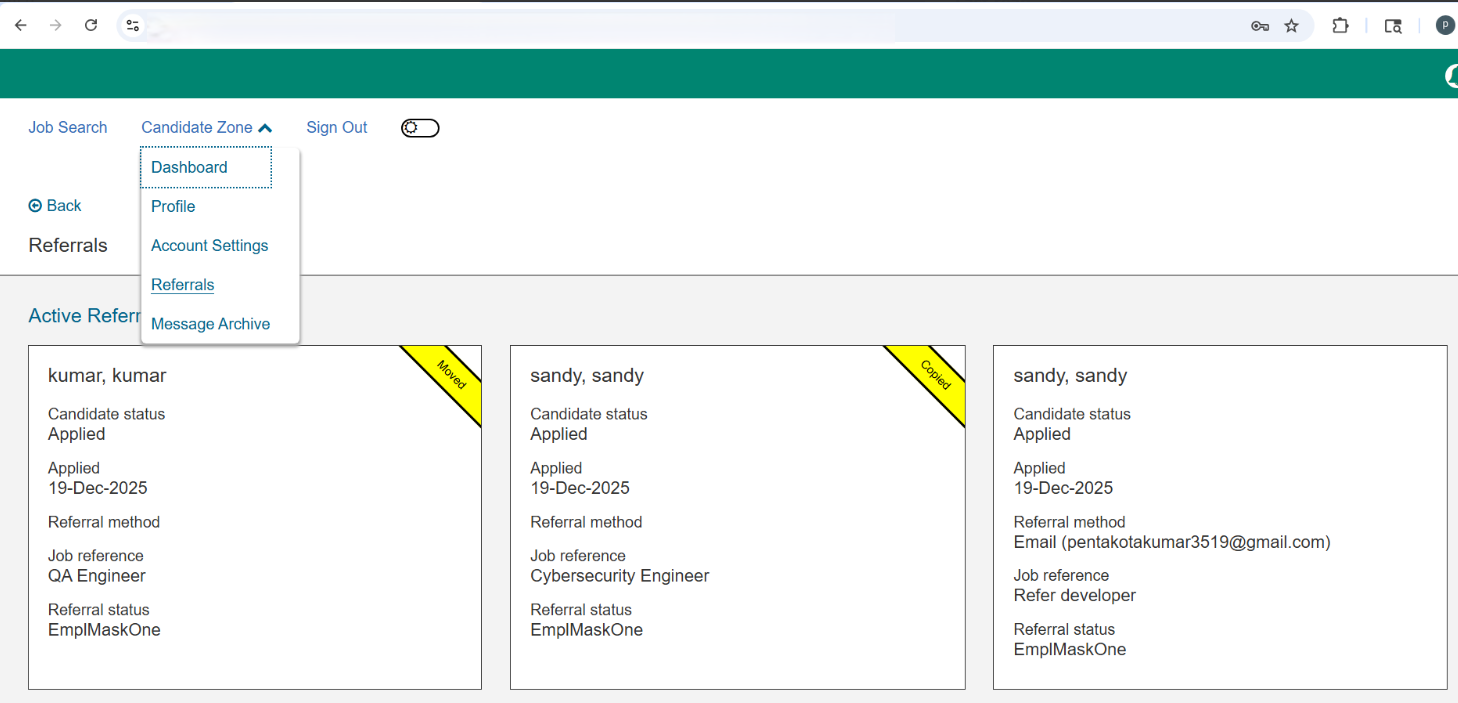Click the tab search icon beside extensions
The image size is (1458, 703).
coord(1392,26)
